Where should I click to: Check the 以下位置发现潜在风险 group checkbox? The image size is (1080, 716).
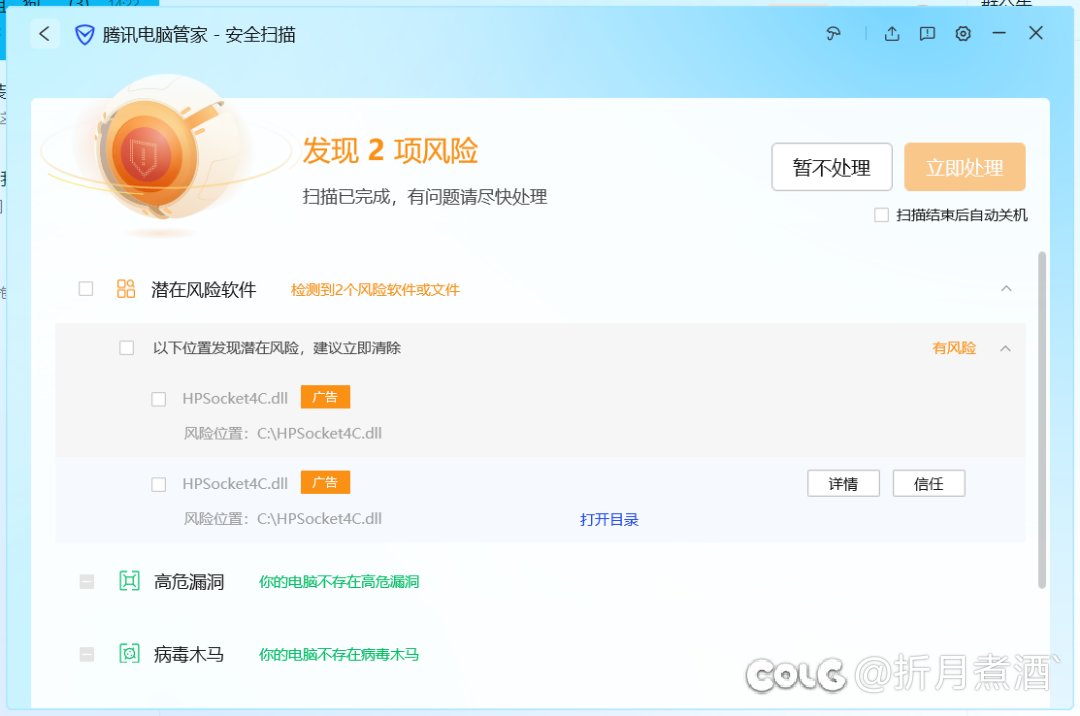coord(127,348)
